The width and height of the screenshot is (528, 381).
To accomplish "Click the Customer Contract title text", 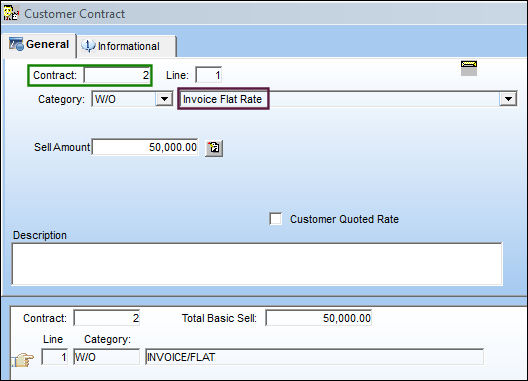I will [74, 14].
